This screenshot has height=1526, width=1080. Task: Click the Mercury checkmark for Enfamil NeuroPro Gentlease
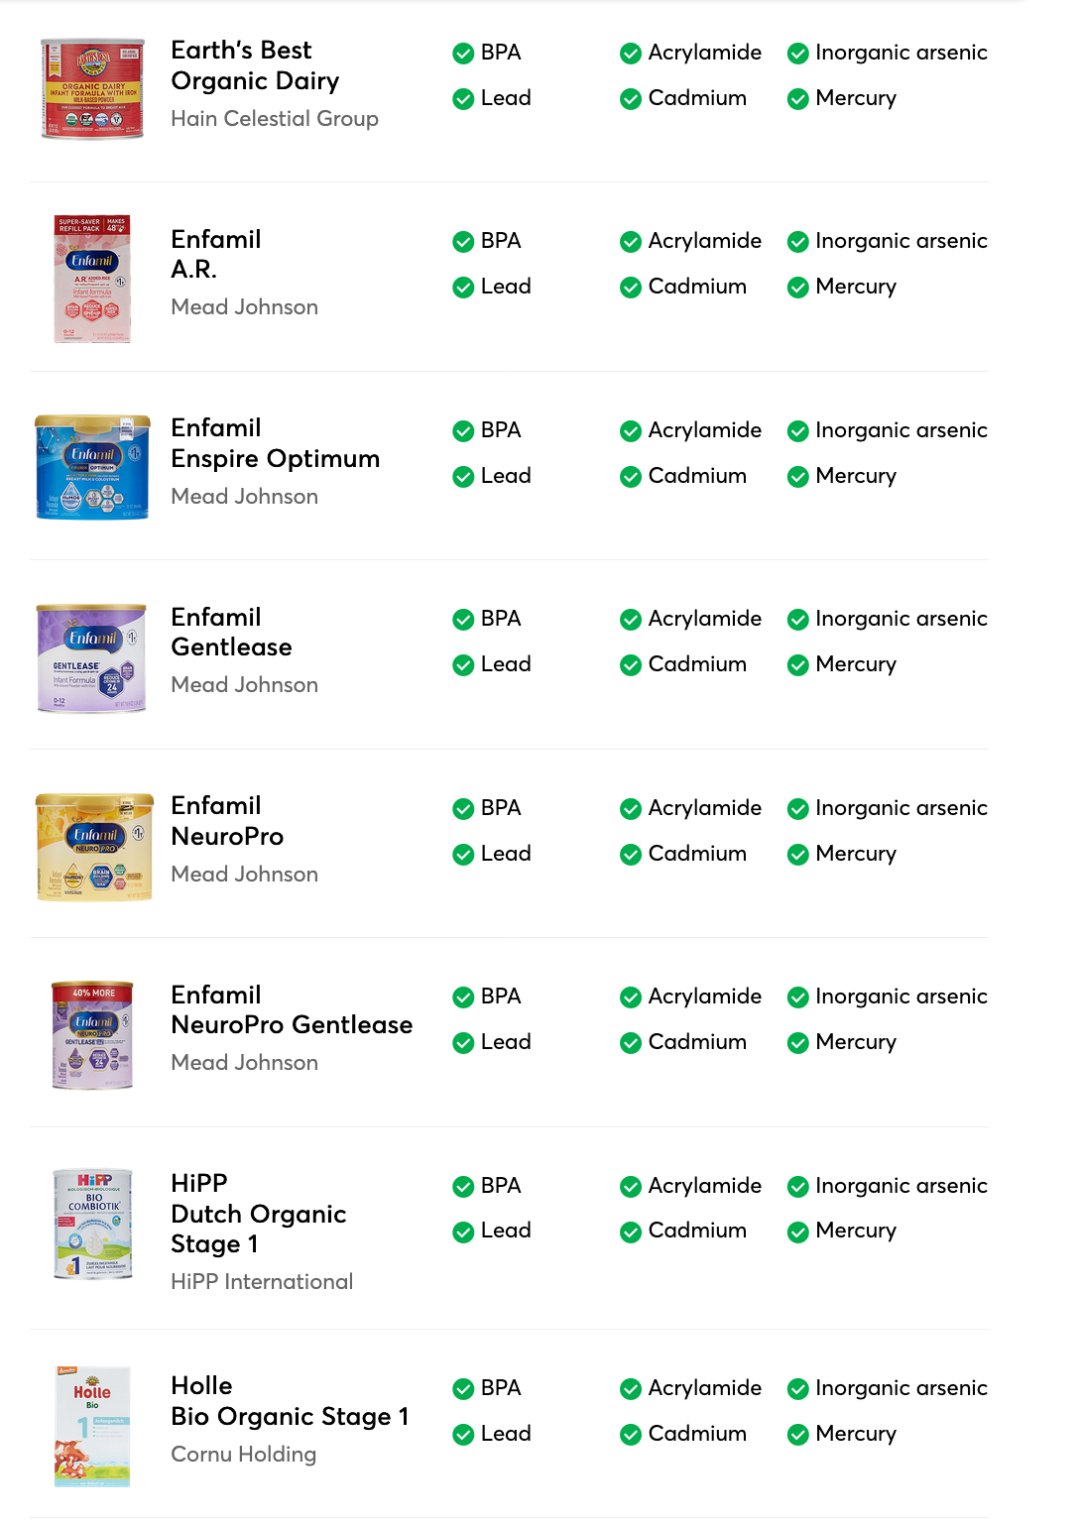pos(798,1043)
